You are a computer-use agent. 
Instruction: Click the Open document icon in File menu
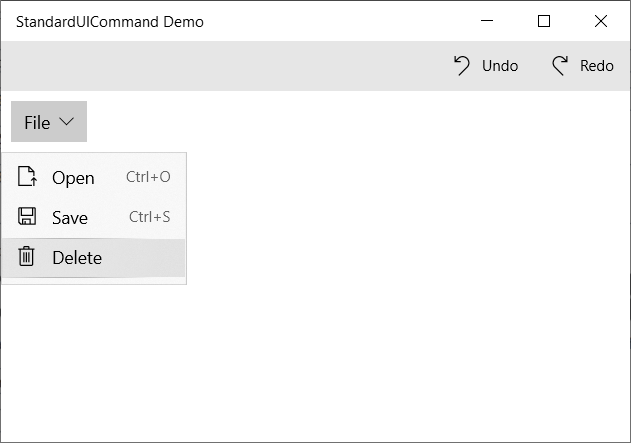tap(27, 177)
